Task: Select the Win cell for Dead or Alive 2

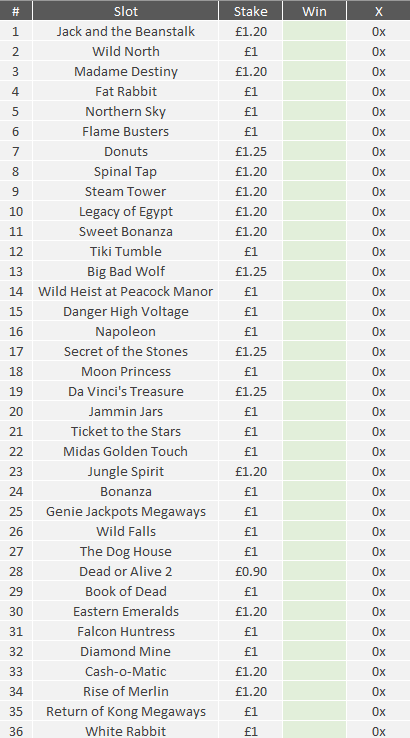Action: 314,571
